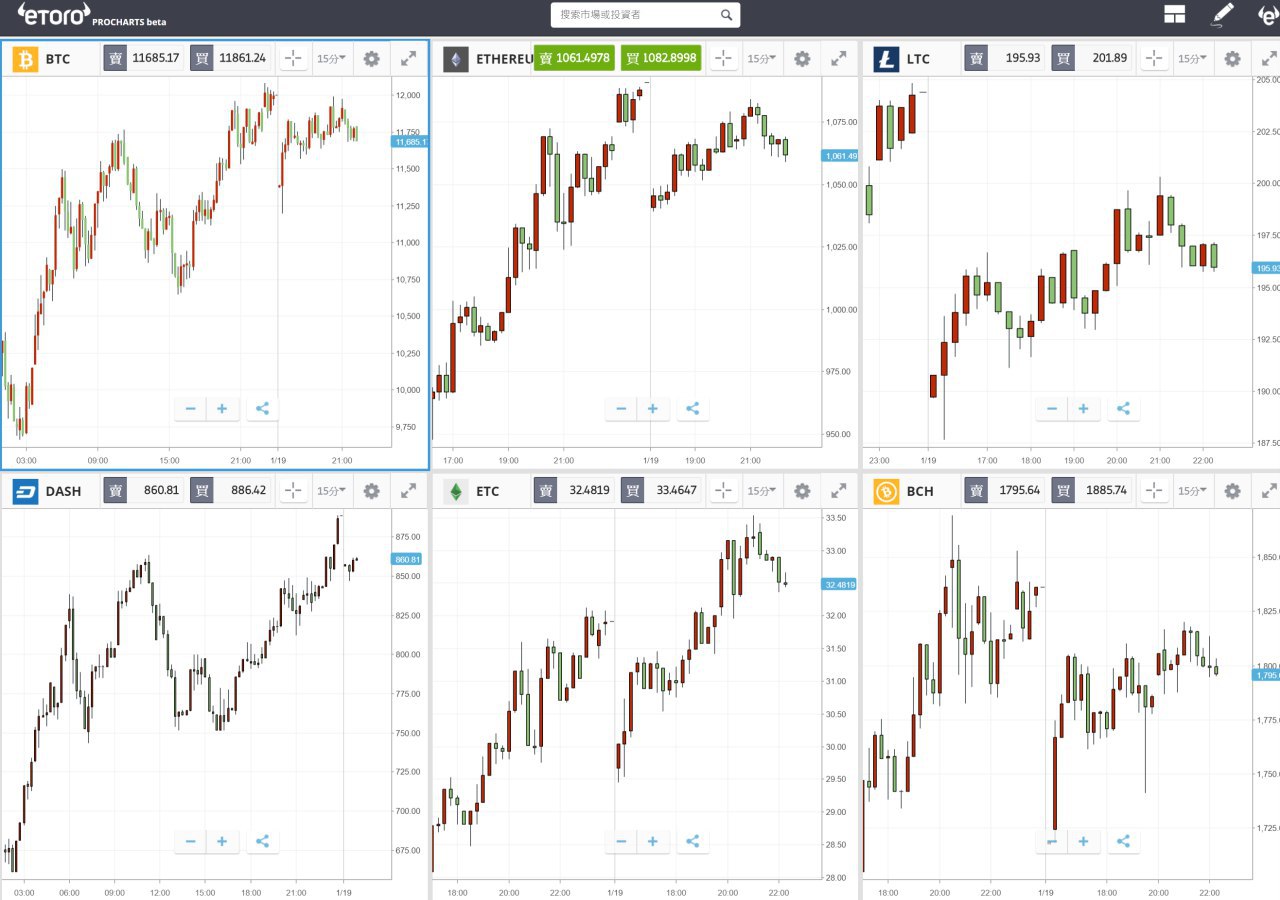The width and height of the screenshot is (1280, 900).
Task: Click the Bitcoin logo icon
Action: click(x=25, y=59)
